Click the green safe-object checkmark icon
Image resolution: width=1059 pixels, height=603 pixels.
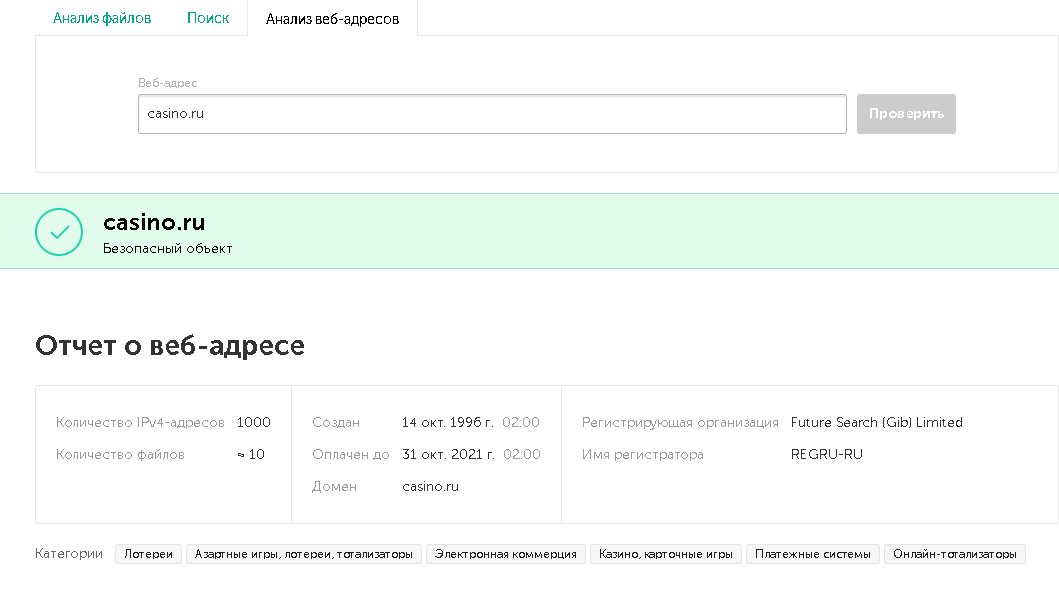point(59,232)
